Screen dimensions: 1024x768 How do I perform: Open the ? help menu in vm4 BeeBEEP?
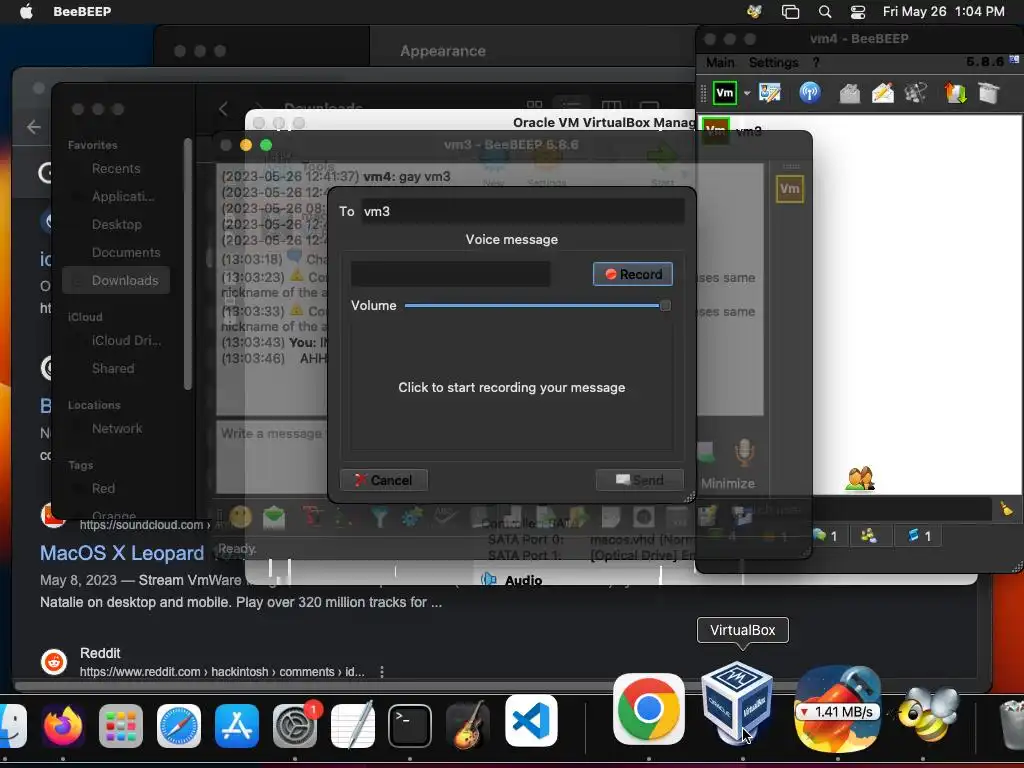pyautogui.click(x=816, y=63)
